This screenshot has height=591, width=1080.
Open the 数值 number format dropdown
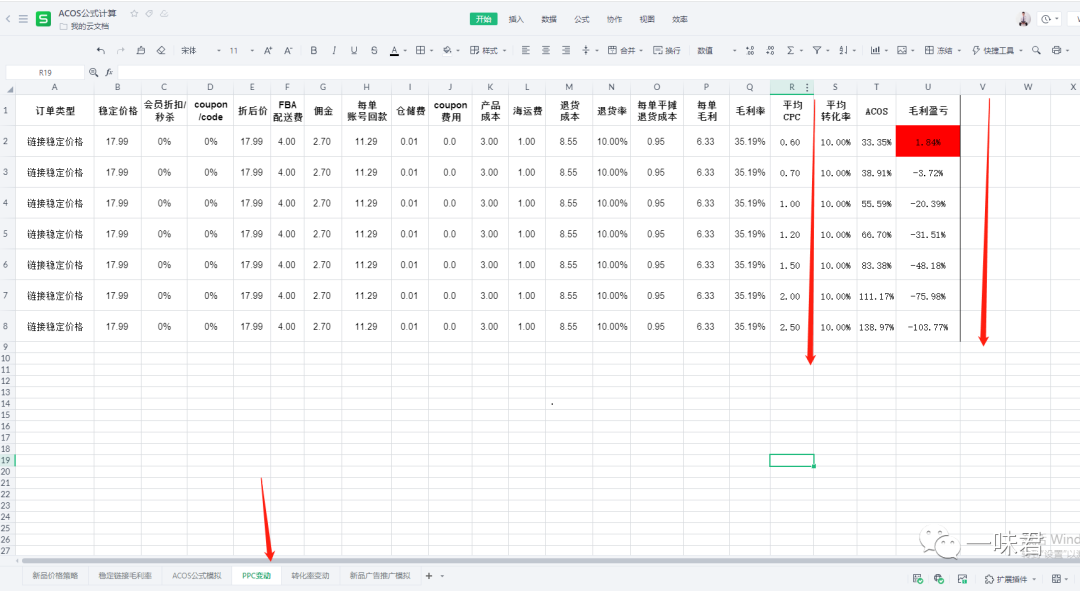click(716, 50)
